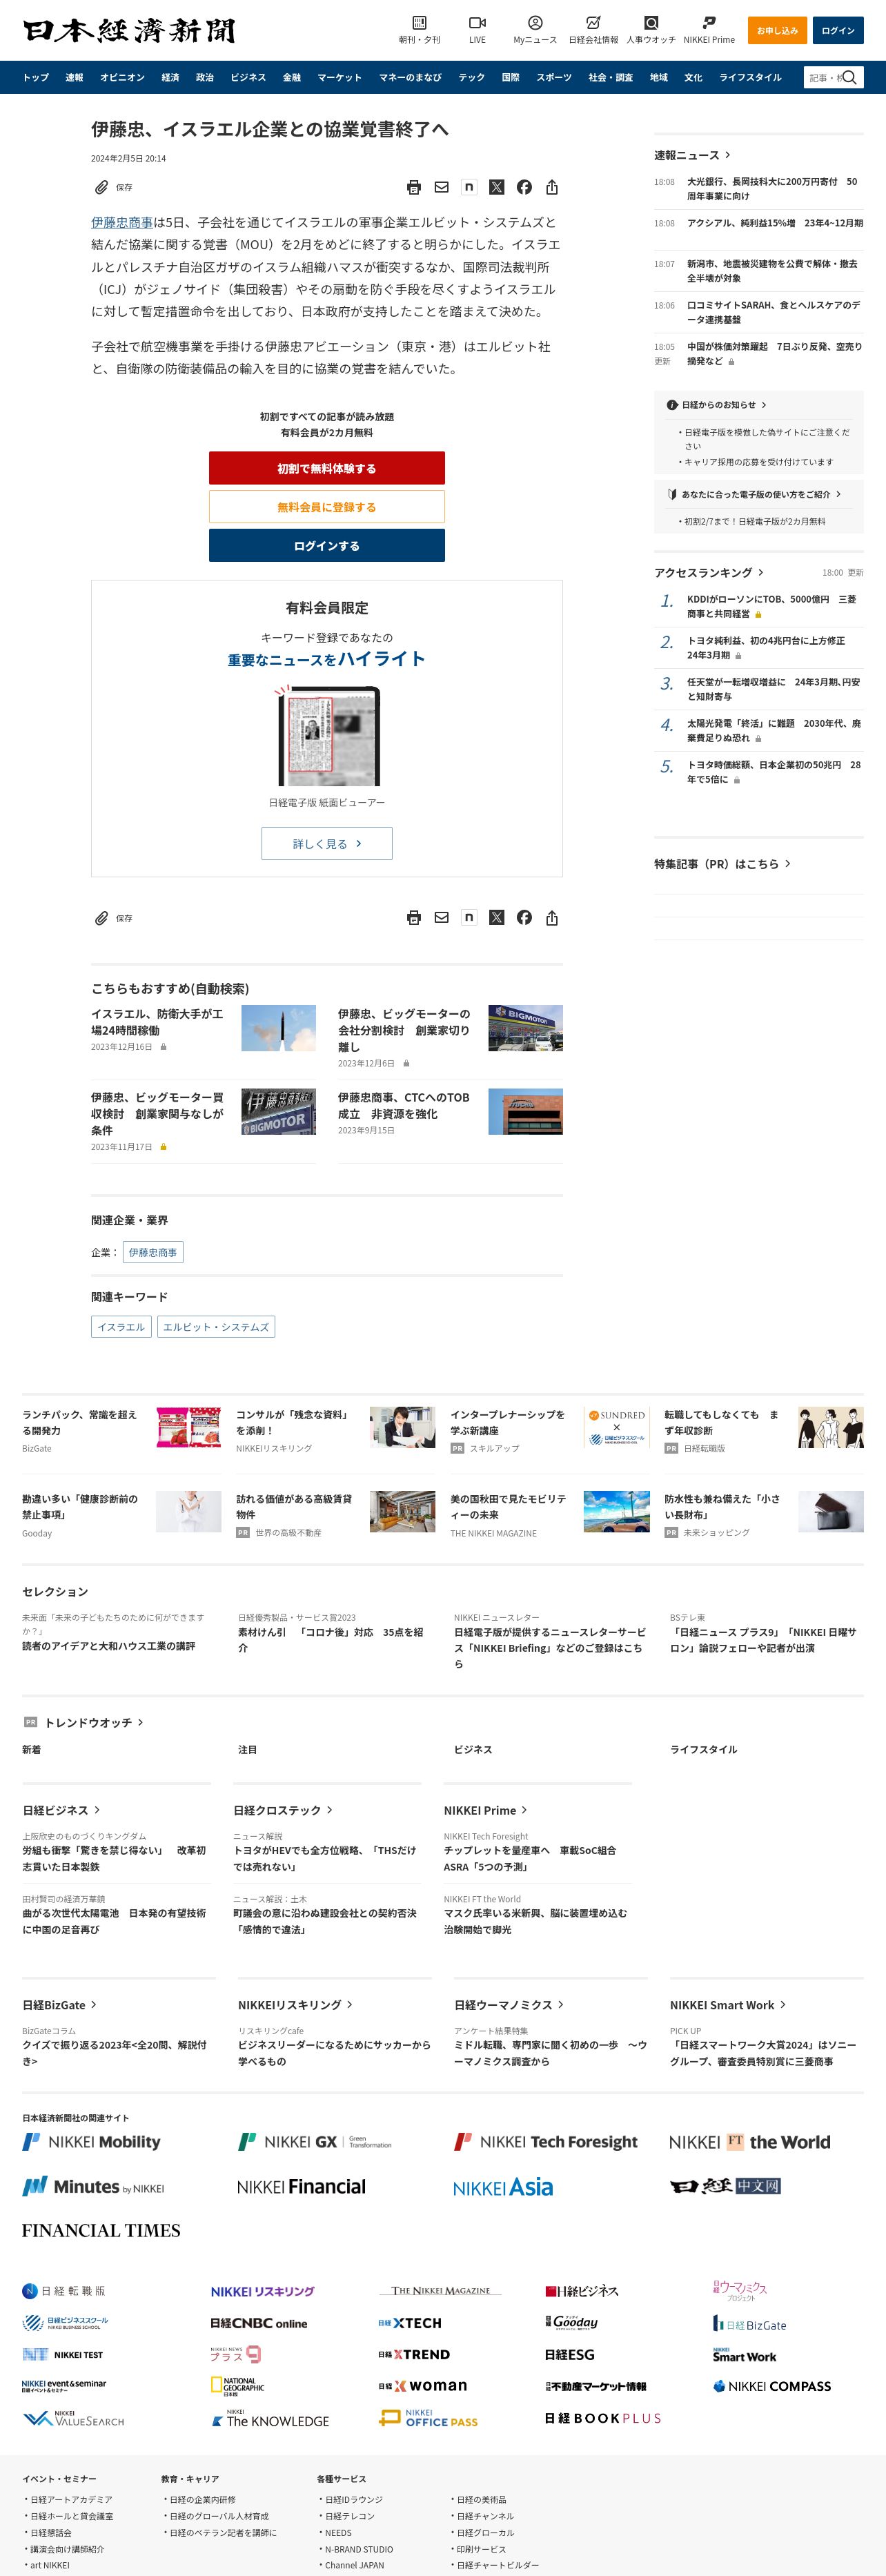Open the 日経BizGate section chevron
The width and height of the screenshot is (886, 2576).
pos(94,2005)
